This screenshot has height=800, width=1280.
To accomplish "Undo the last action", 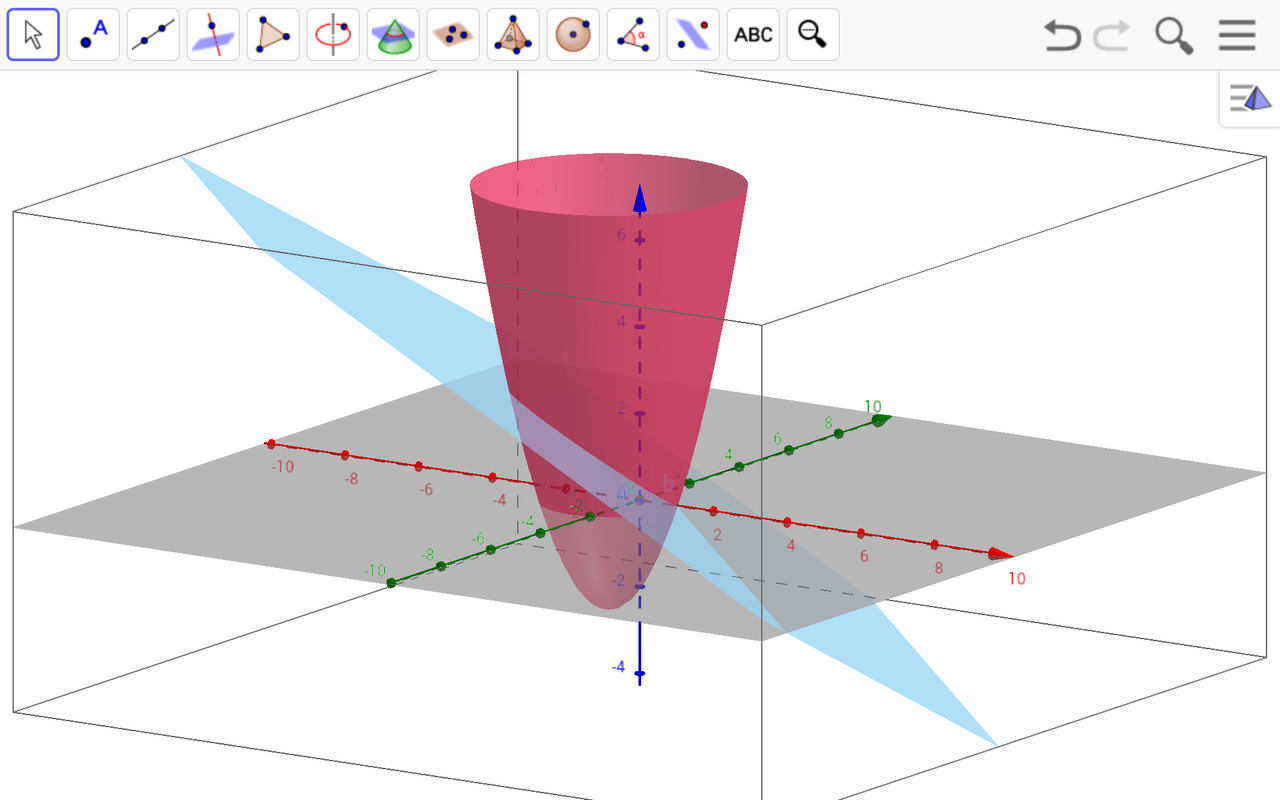I will (x=1063, y=36).
